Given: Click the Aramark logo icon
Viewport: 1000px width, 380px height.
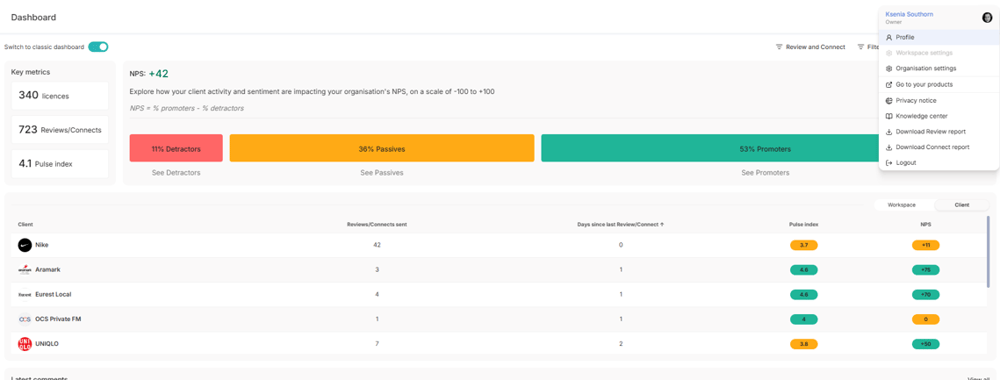Looking at the screenshot, I should coord(25,270).
